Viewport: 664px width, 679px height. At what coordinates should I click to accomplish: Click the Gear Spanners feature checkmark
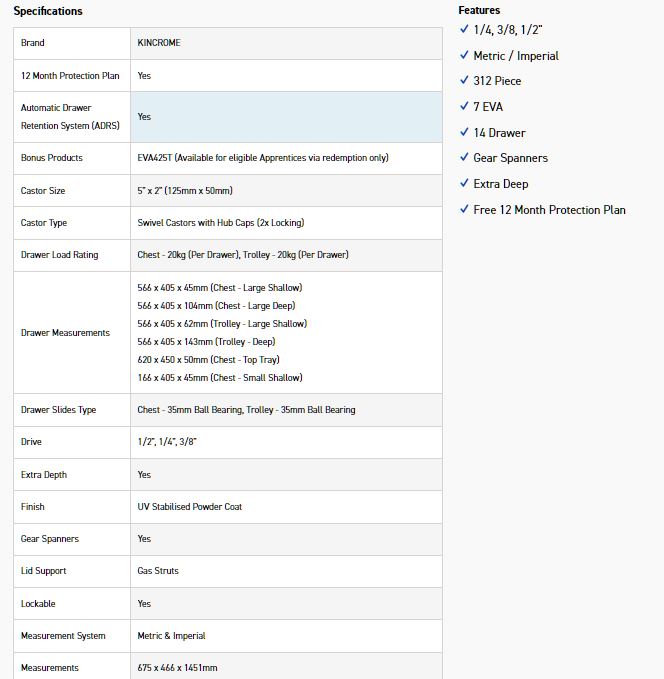coord(464,158)
